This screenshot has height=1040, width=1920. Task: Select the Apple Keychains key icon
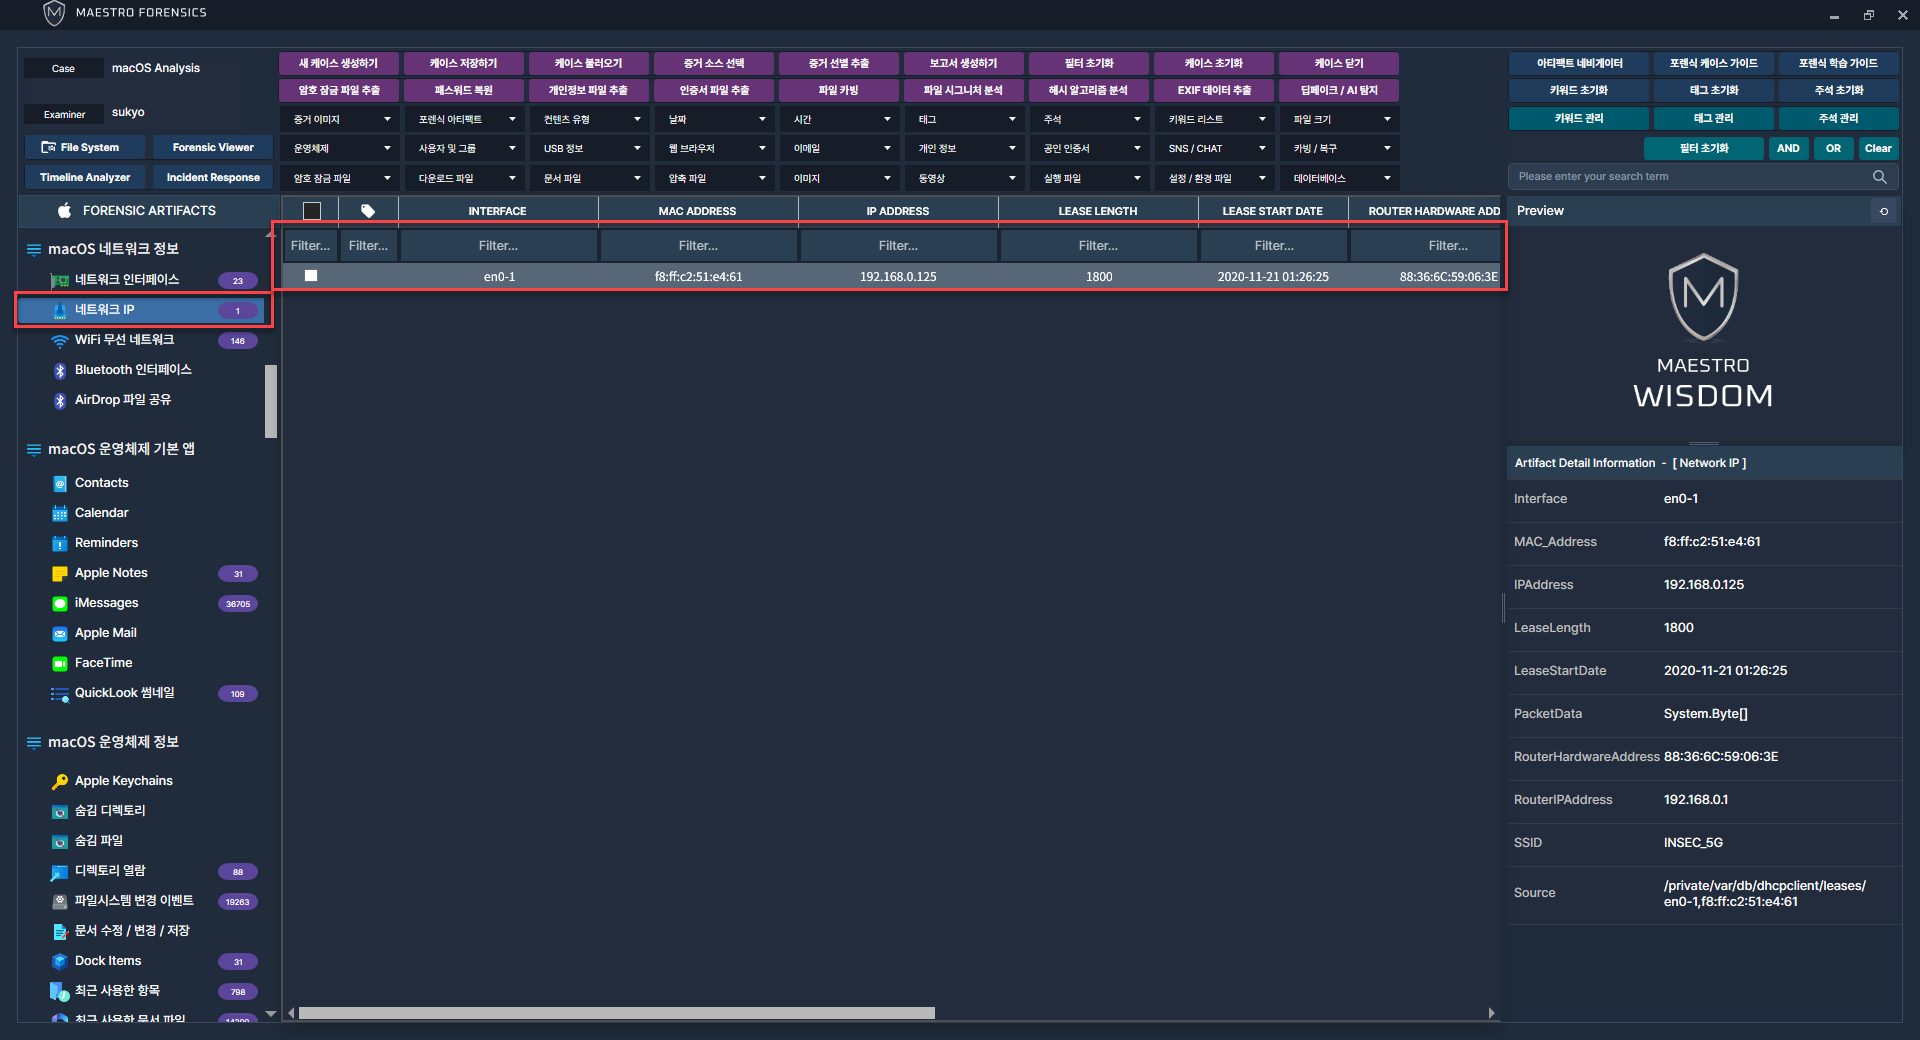click(60, 782)
